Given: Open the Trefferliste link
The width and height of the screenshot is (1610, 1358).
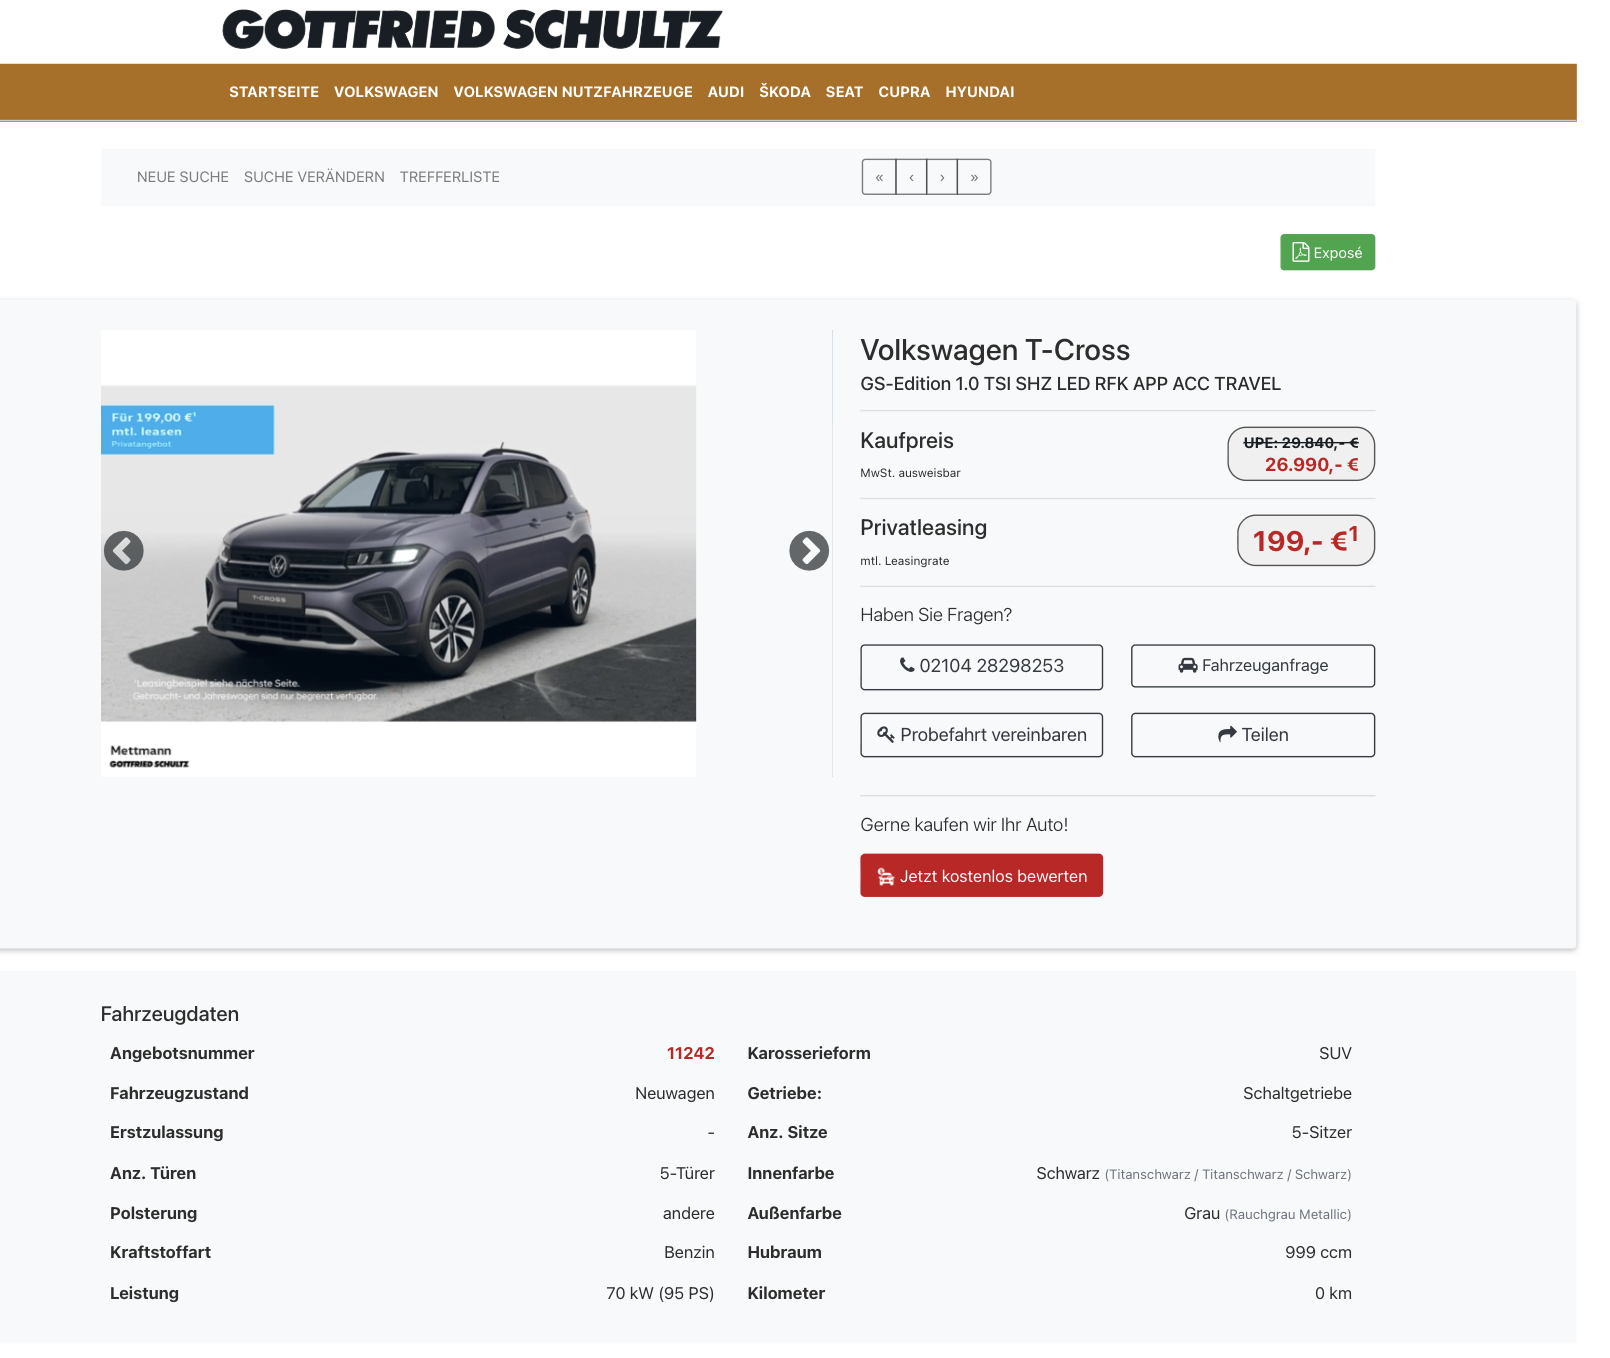Looking at the screenshot, I should pyautogui.click(x=449, y=177).
